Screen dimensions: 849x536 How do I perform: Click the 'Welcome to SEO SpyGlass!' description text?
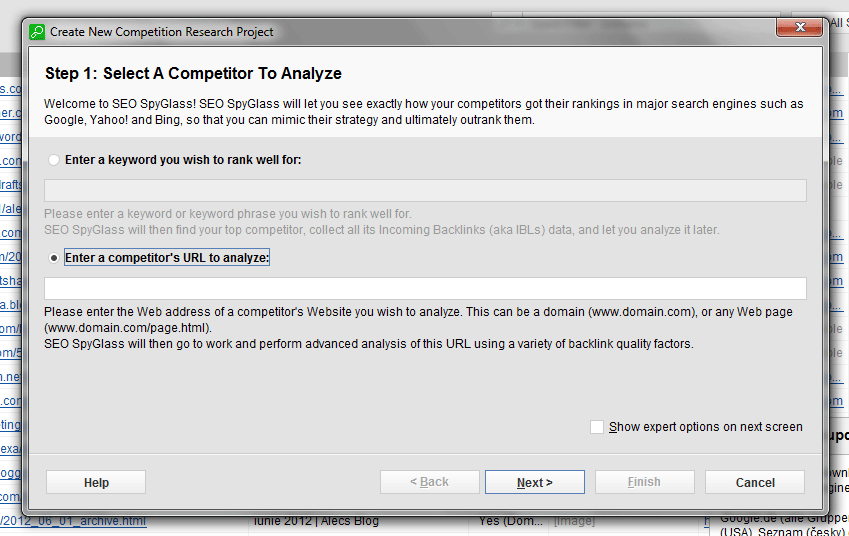424,112
